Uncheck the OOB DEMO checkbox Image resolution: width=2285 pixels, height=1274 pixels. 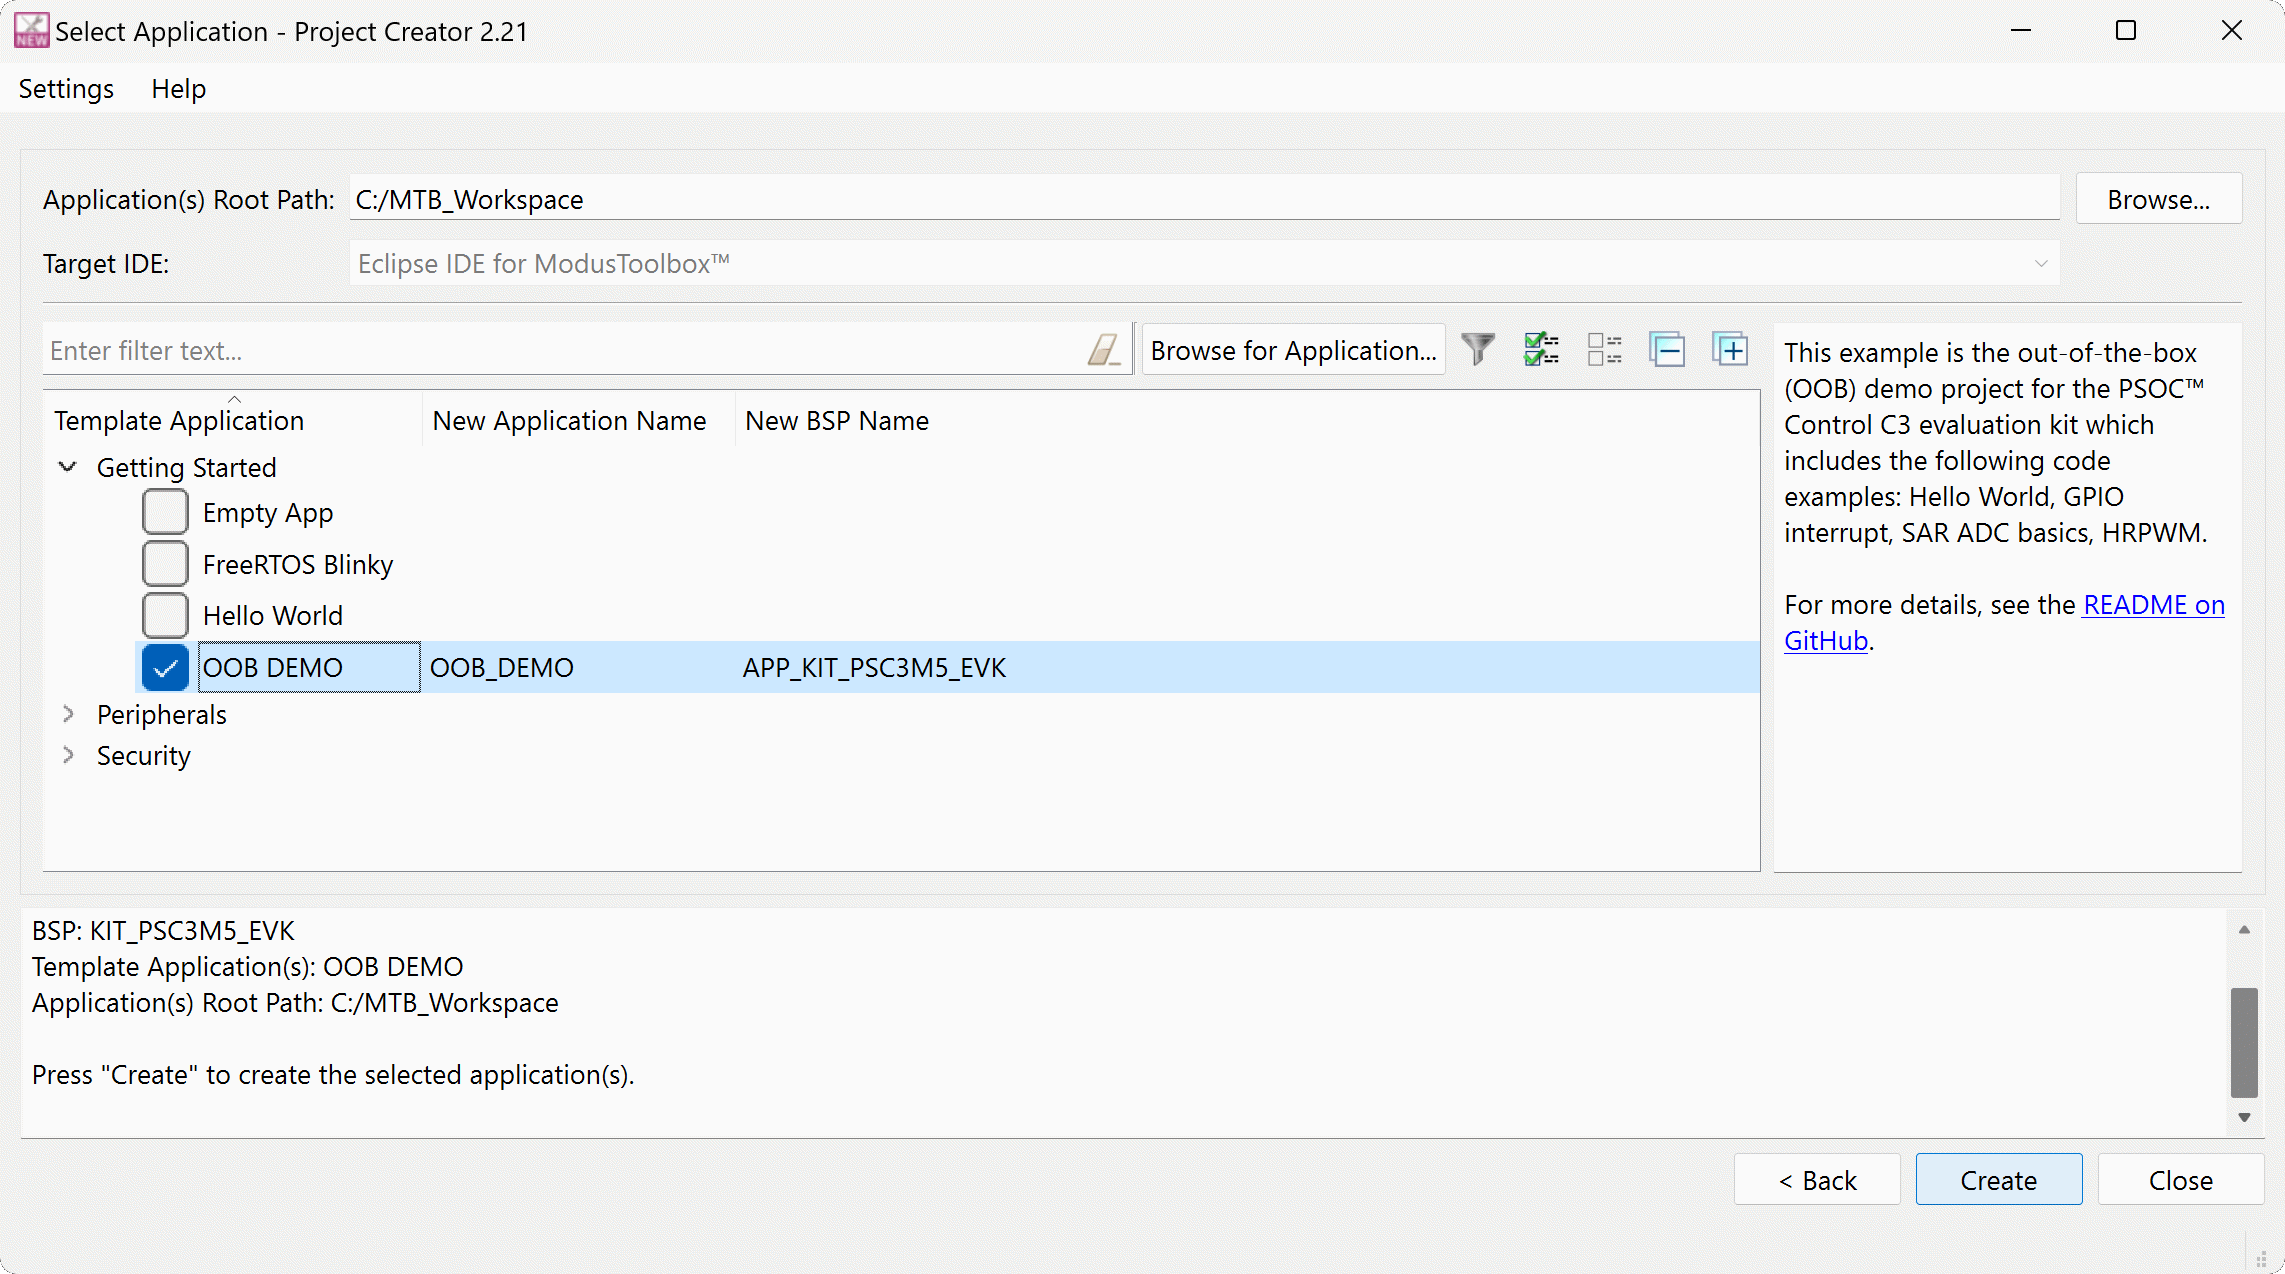tap(165, 667)
